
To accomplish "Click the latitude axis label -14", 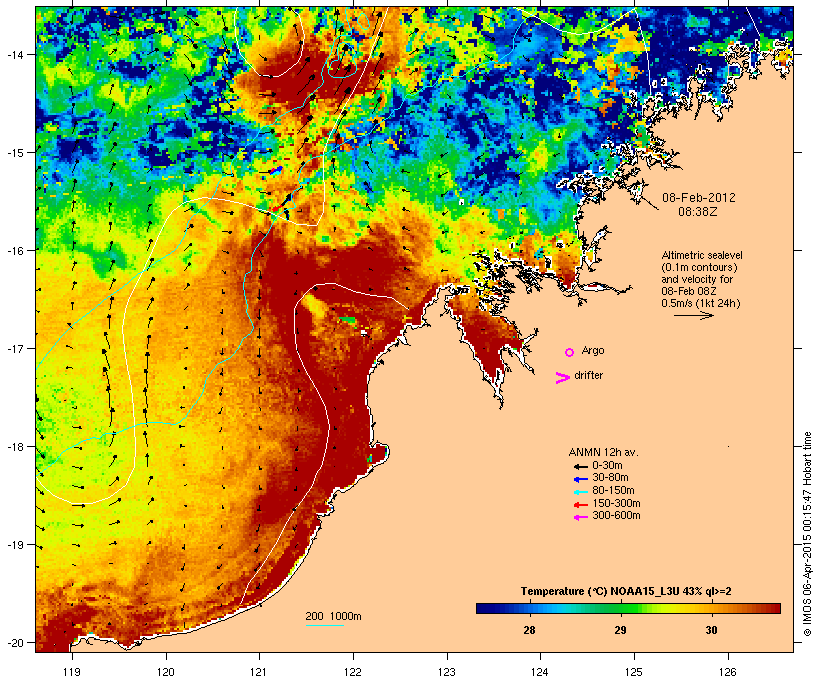I will (14, 55).
